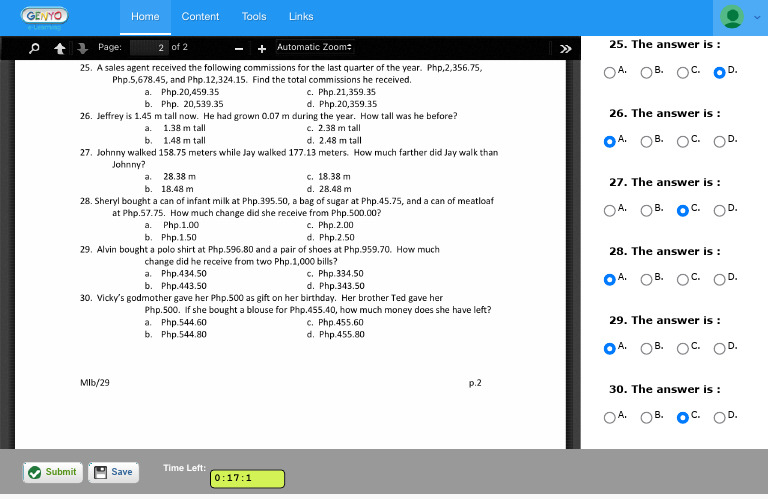Select answer B for question 27
The height and width of the screenshot is (499, 768).
click(x=646, y=211)
